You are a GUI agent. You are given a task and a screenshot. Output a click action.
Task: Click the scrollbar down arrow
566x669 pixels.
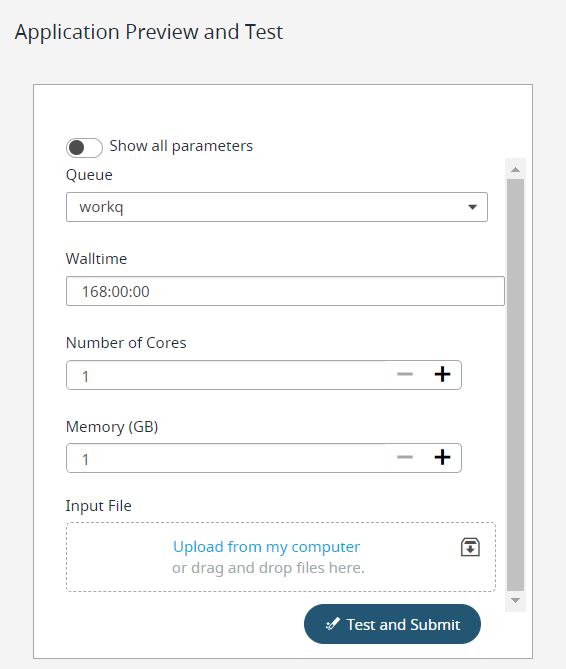pos(515,600)
